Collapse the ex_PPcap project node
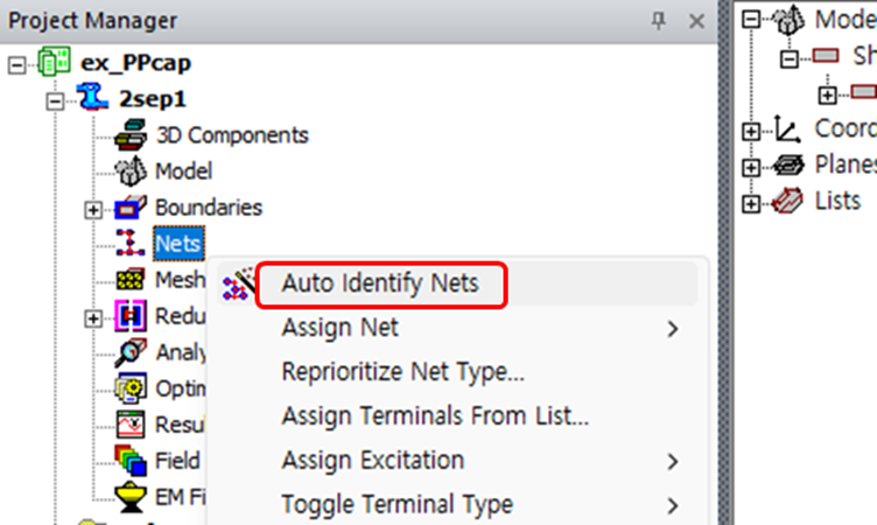The width and height of the screenshot is (877, 525). [17, 64]
